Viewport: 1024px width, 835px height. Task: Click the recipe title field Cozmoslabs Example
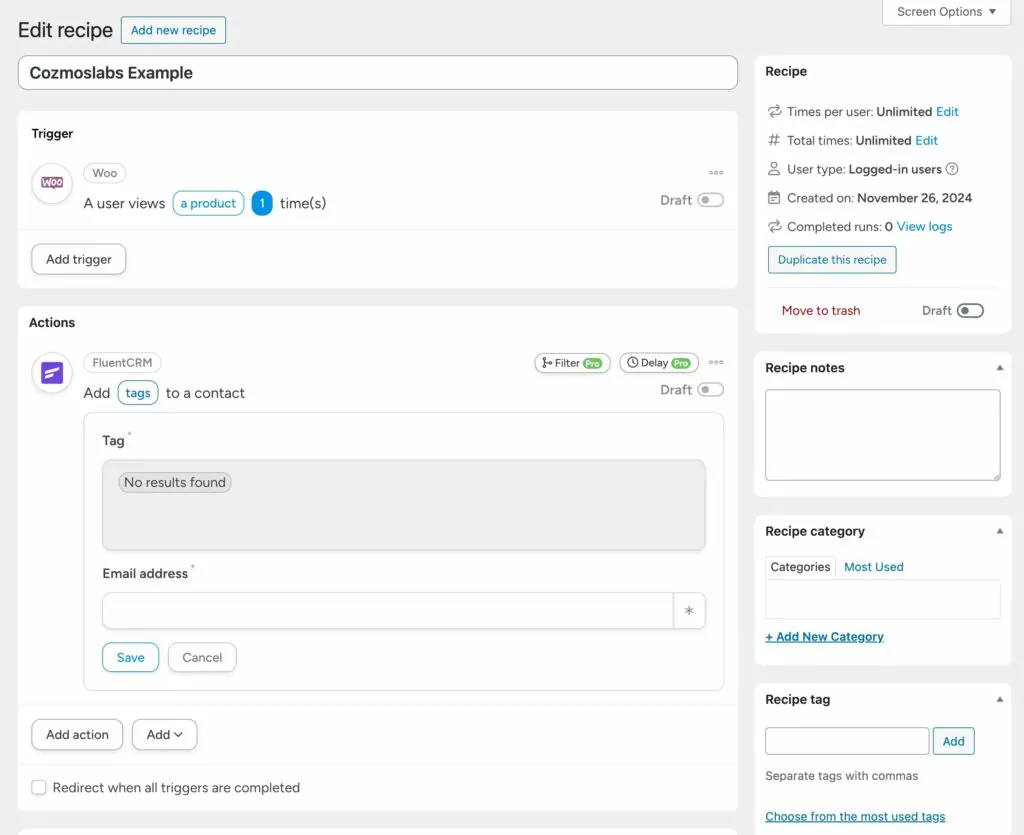click(x=377, y=72)
